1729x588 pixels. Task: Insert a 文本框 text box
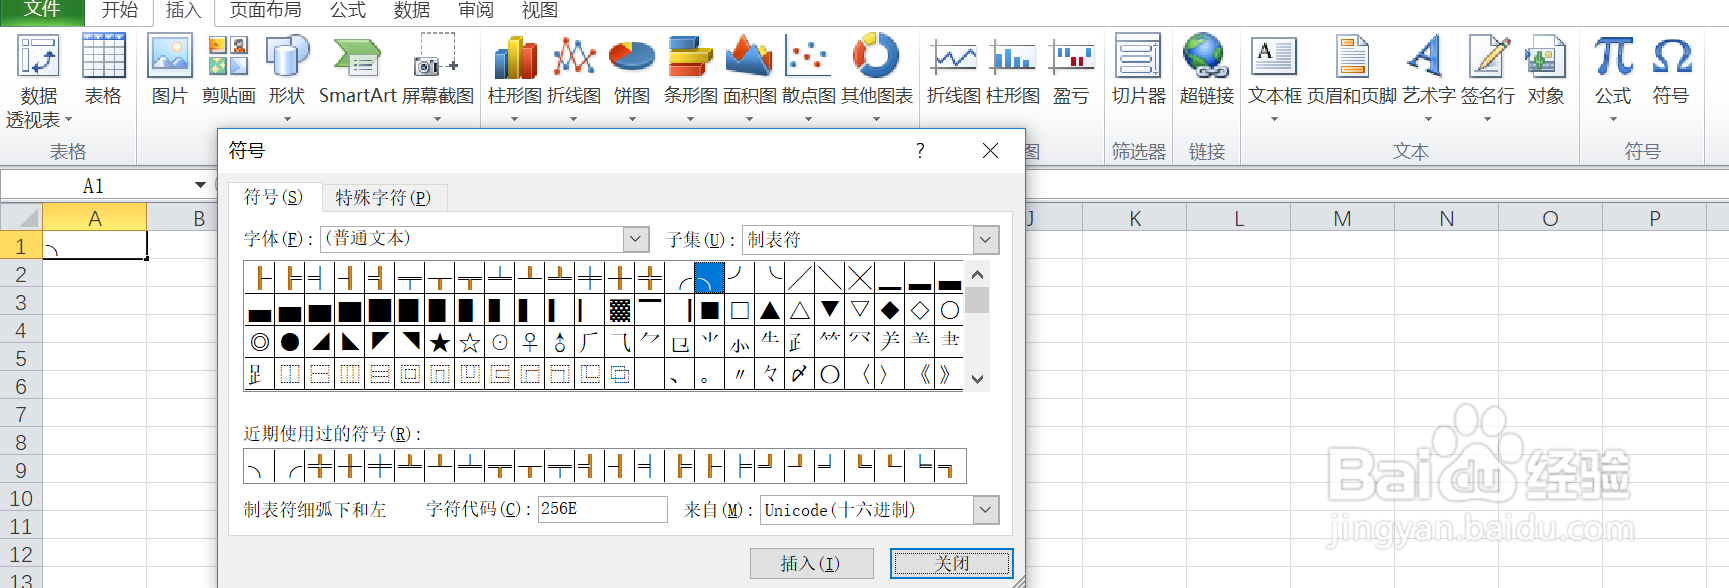coord(1275,70)
